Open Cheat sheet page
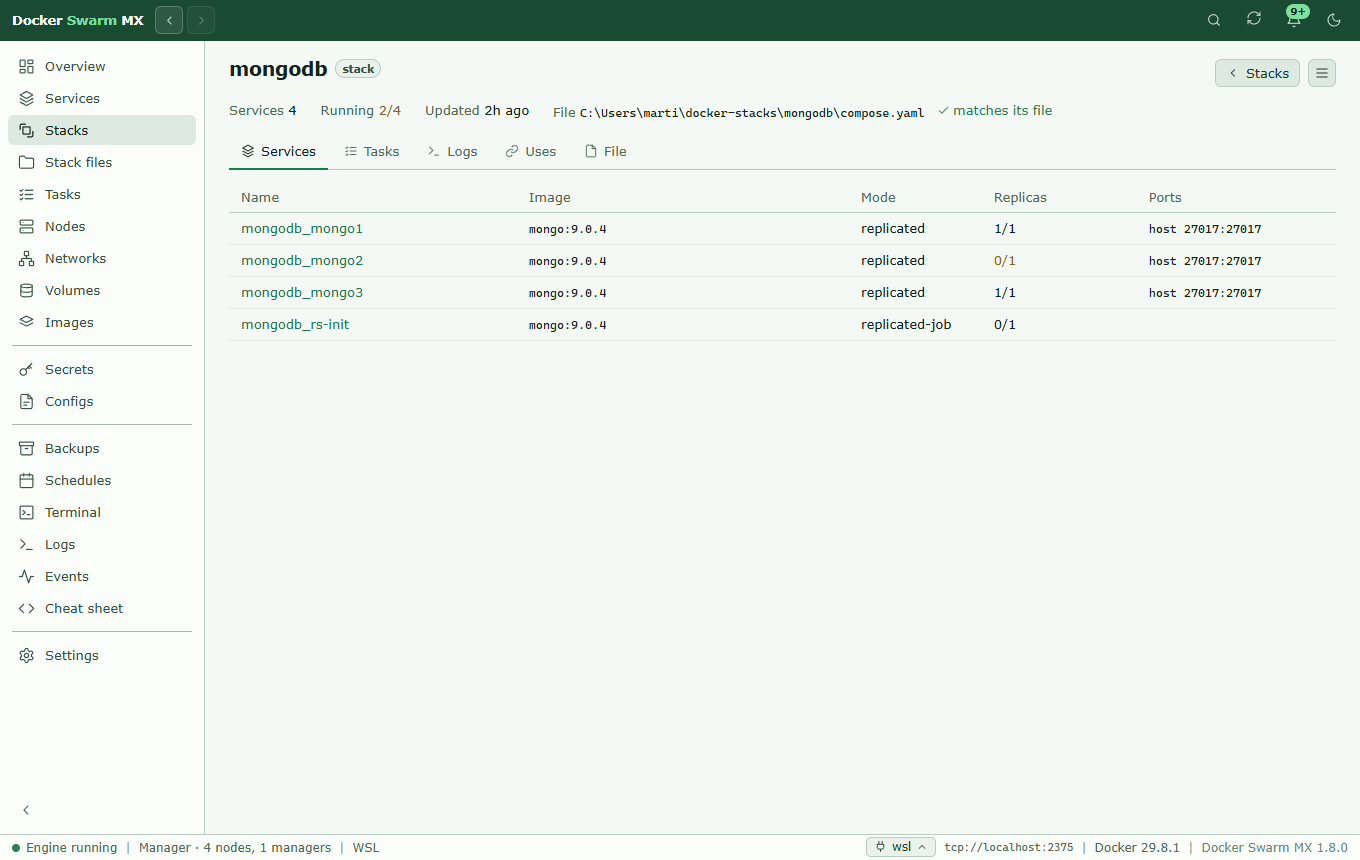 (102, 608)
